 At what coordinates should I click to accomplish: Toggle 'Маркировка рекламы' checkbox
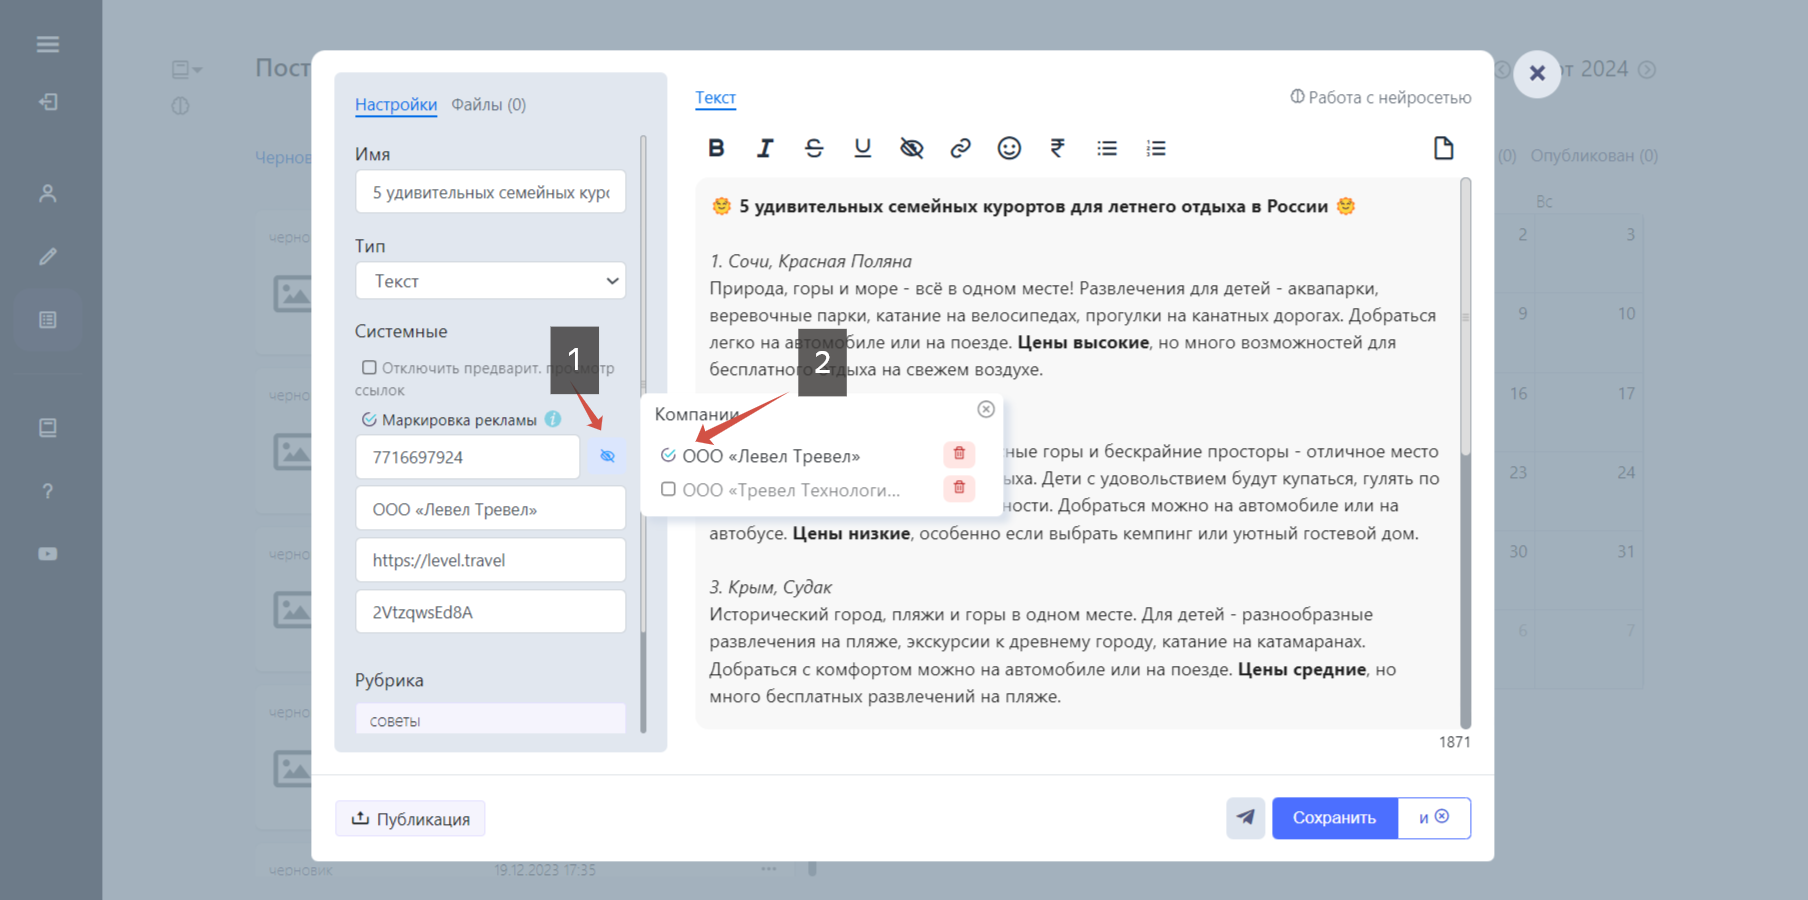369,420
